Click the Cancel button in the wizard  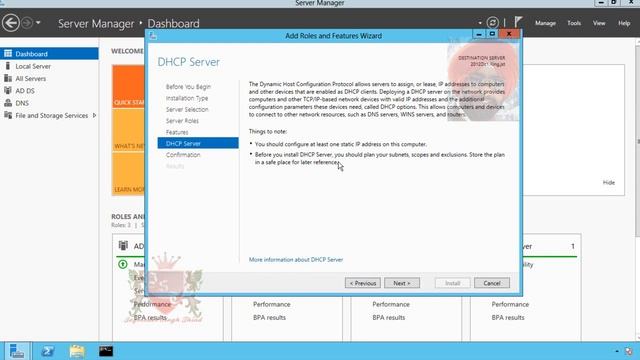492,283
